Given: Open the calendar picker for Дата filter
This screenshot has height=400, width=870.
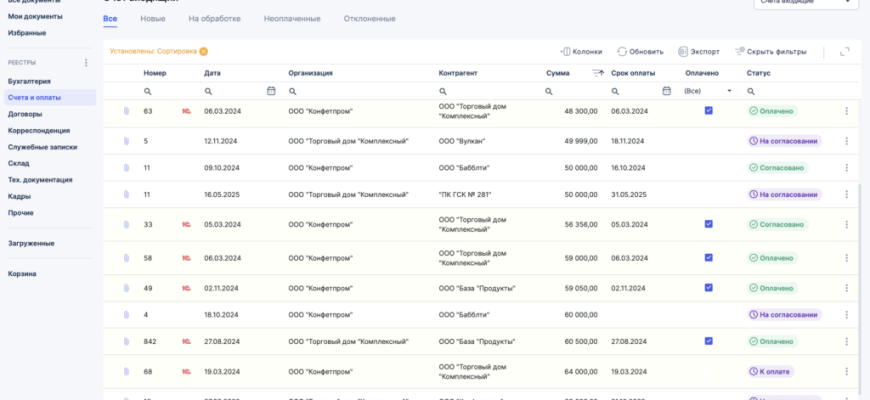Looking at the screenshot, I should pos(271,91).
